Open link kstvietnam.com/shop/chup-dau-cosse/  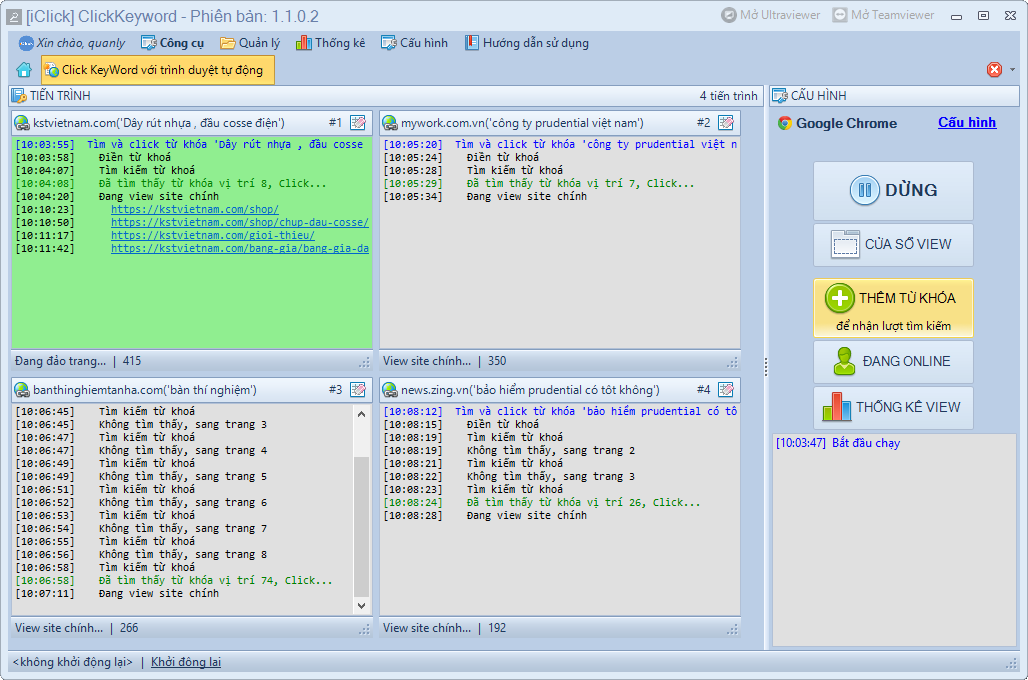pyautogui.click(x=239, y=222)
